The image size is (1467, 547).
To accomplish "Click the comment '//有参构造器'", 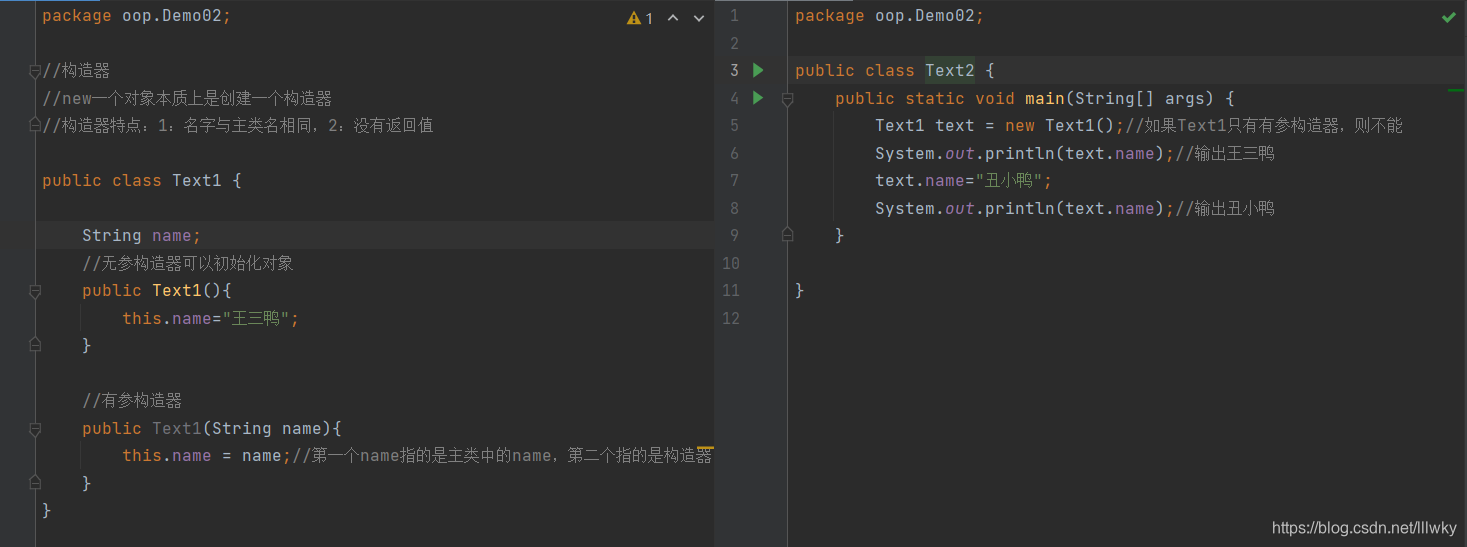I will point(132,401).
